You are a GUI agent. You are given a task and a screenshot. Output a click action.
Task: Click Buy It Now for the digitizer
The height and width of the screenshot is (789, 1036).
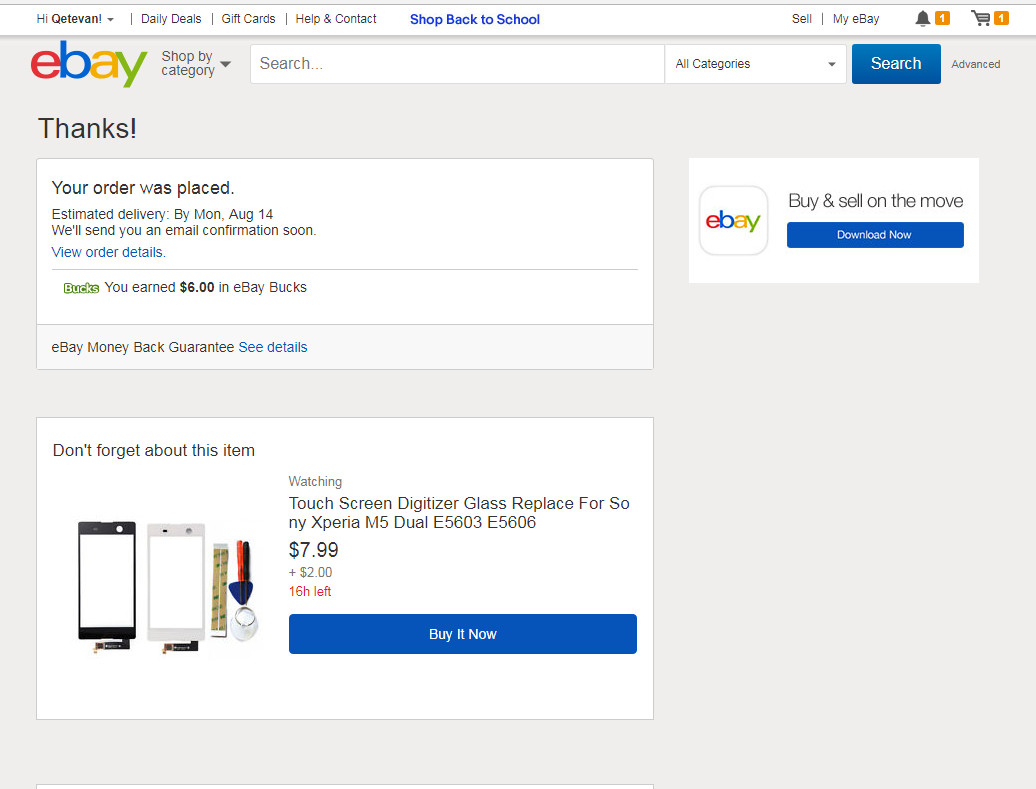(462, 634)
